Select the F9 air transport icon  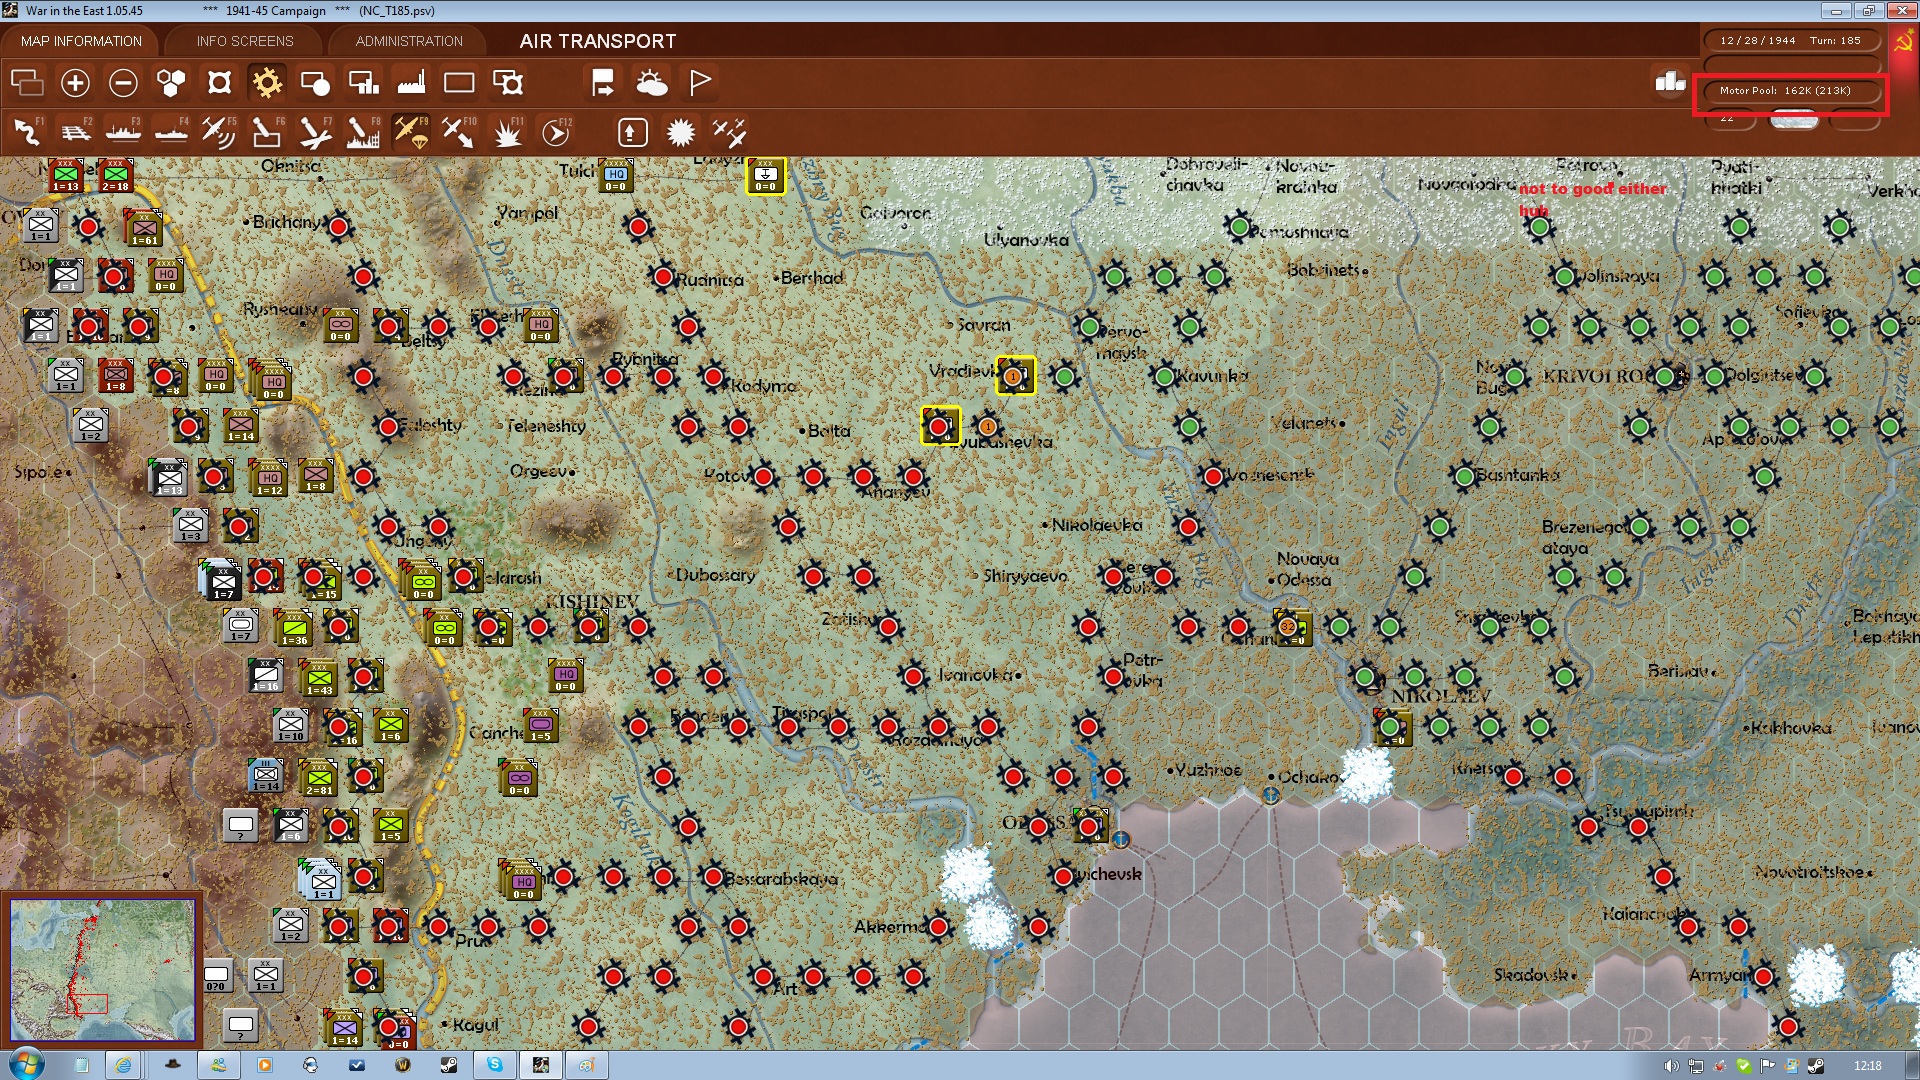411,132
